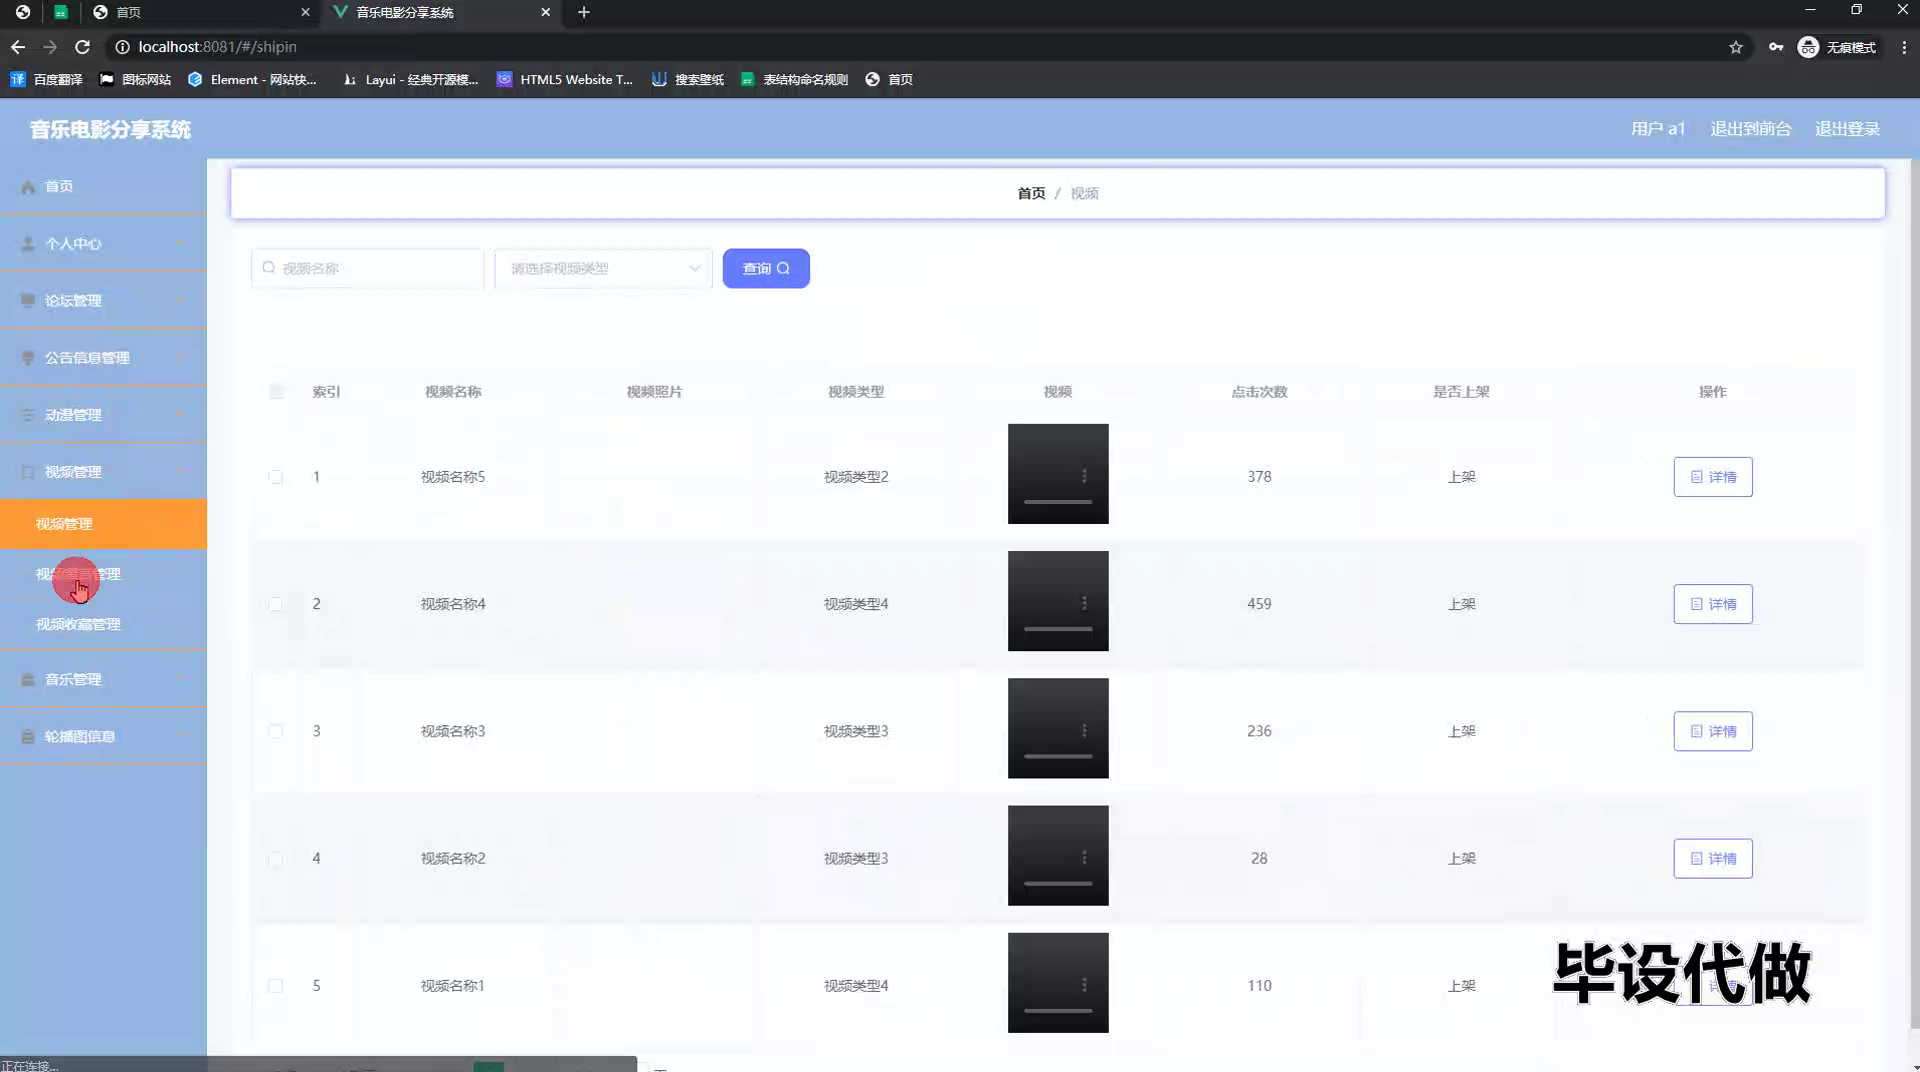Open the Layui bookmark
Screen dimensions: 1920x1072
pos(410,79)
